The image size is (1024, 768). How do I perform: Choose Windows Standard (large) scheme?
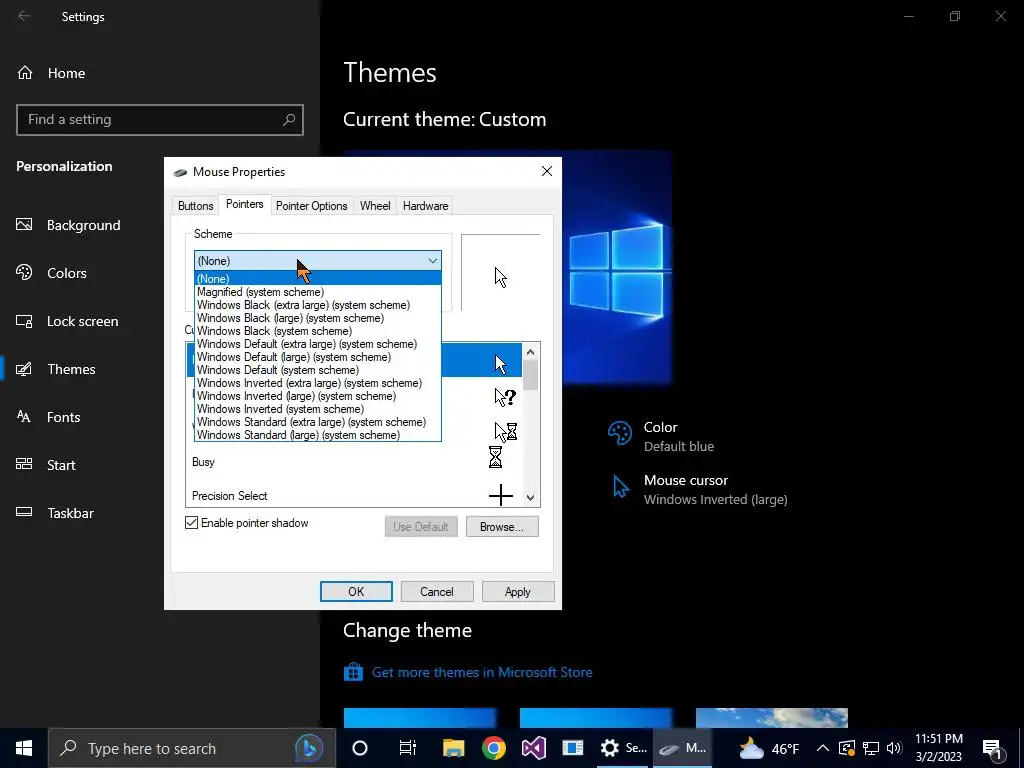pos(318,435)
